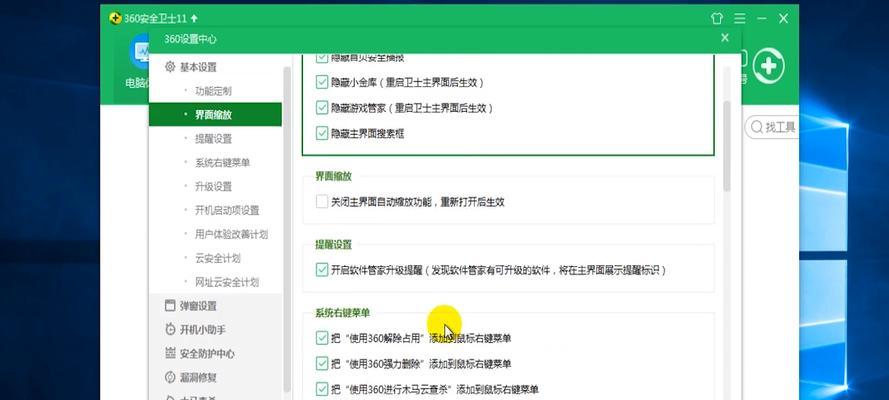Expand the 漏洞修复 category label

[x=198, y=378]
